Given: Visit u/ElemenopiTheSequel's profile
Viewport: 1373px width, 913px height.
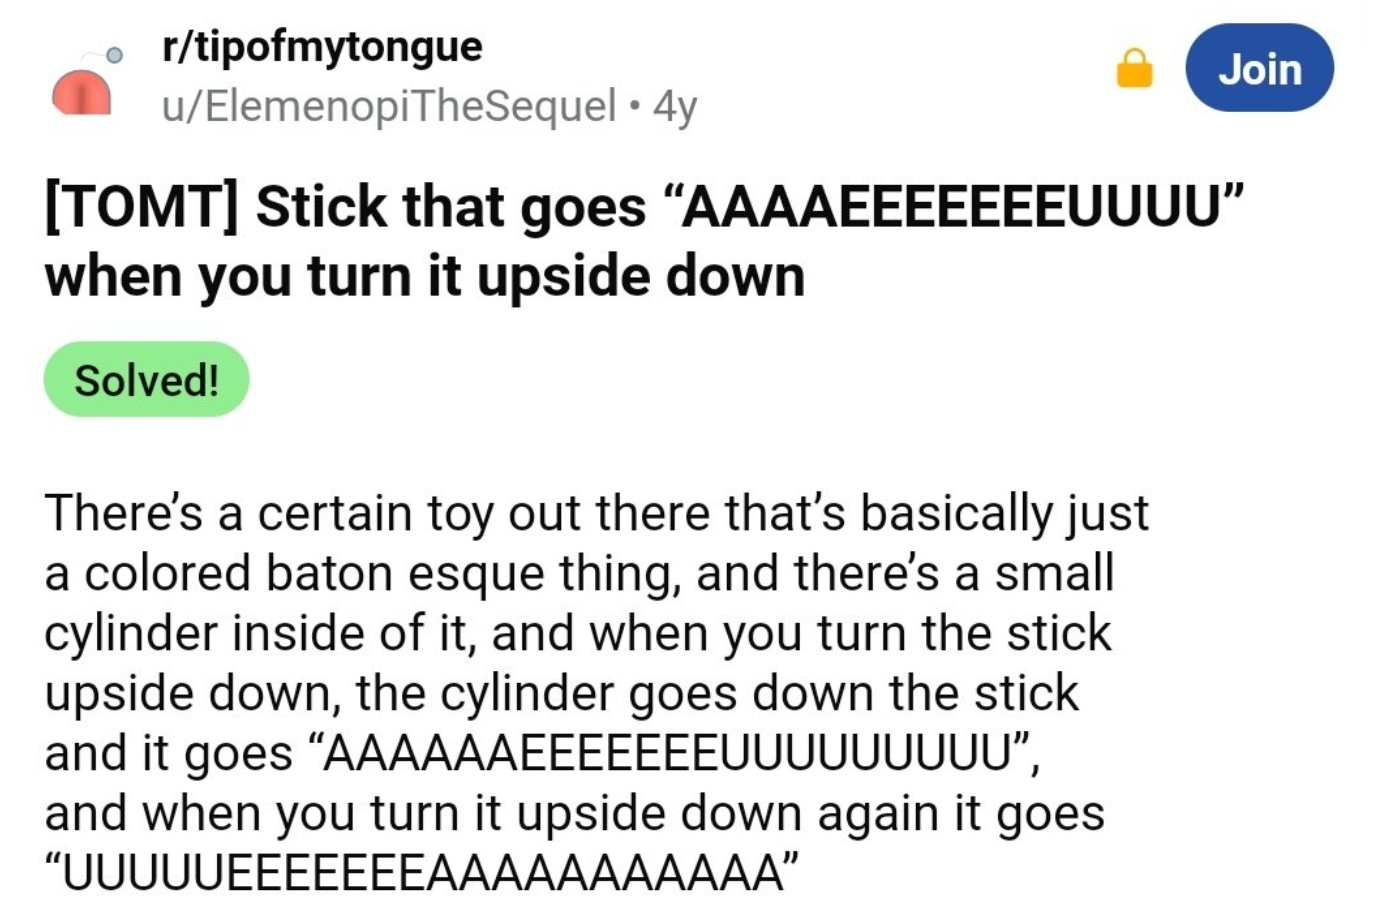Looking at the screenshot, I should click(x=389, y=104).
